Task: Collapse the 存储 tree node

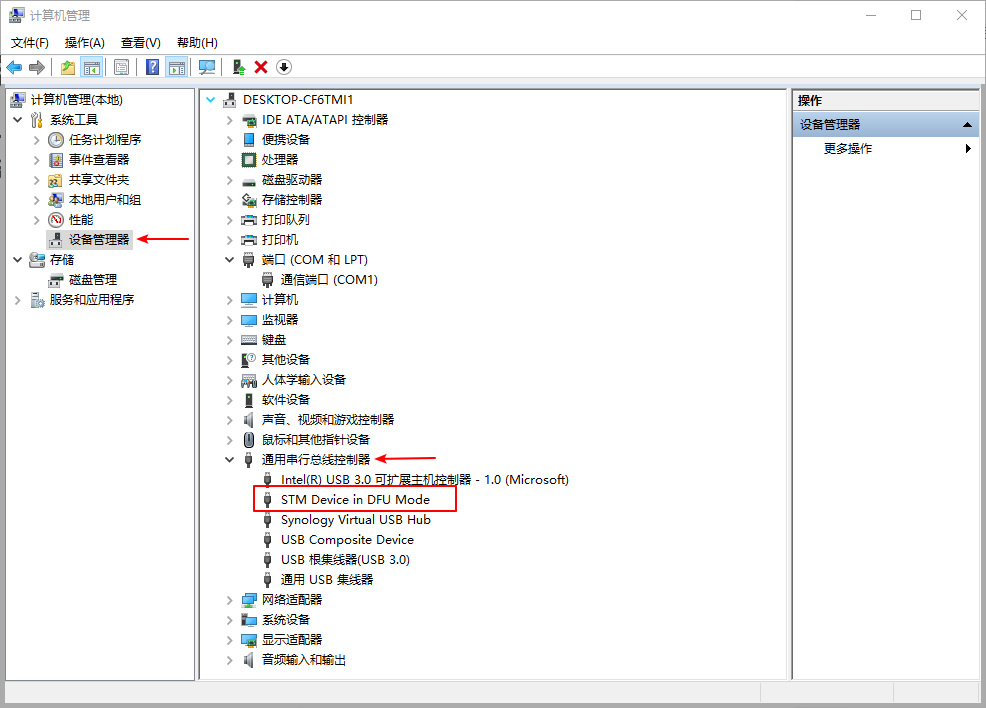Action: [x=18, y=260]
